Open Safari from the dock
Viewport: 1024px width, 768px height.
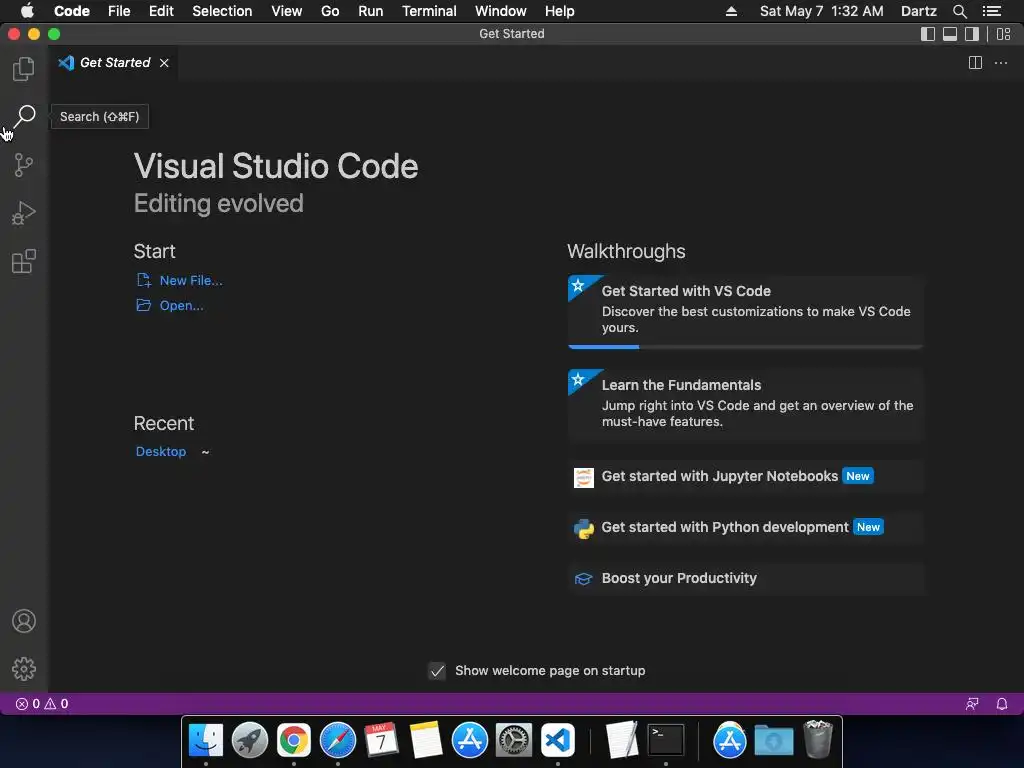pos(338,741)
